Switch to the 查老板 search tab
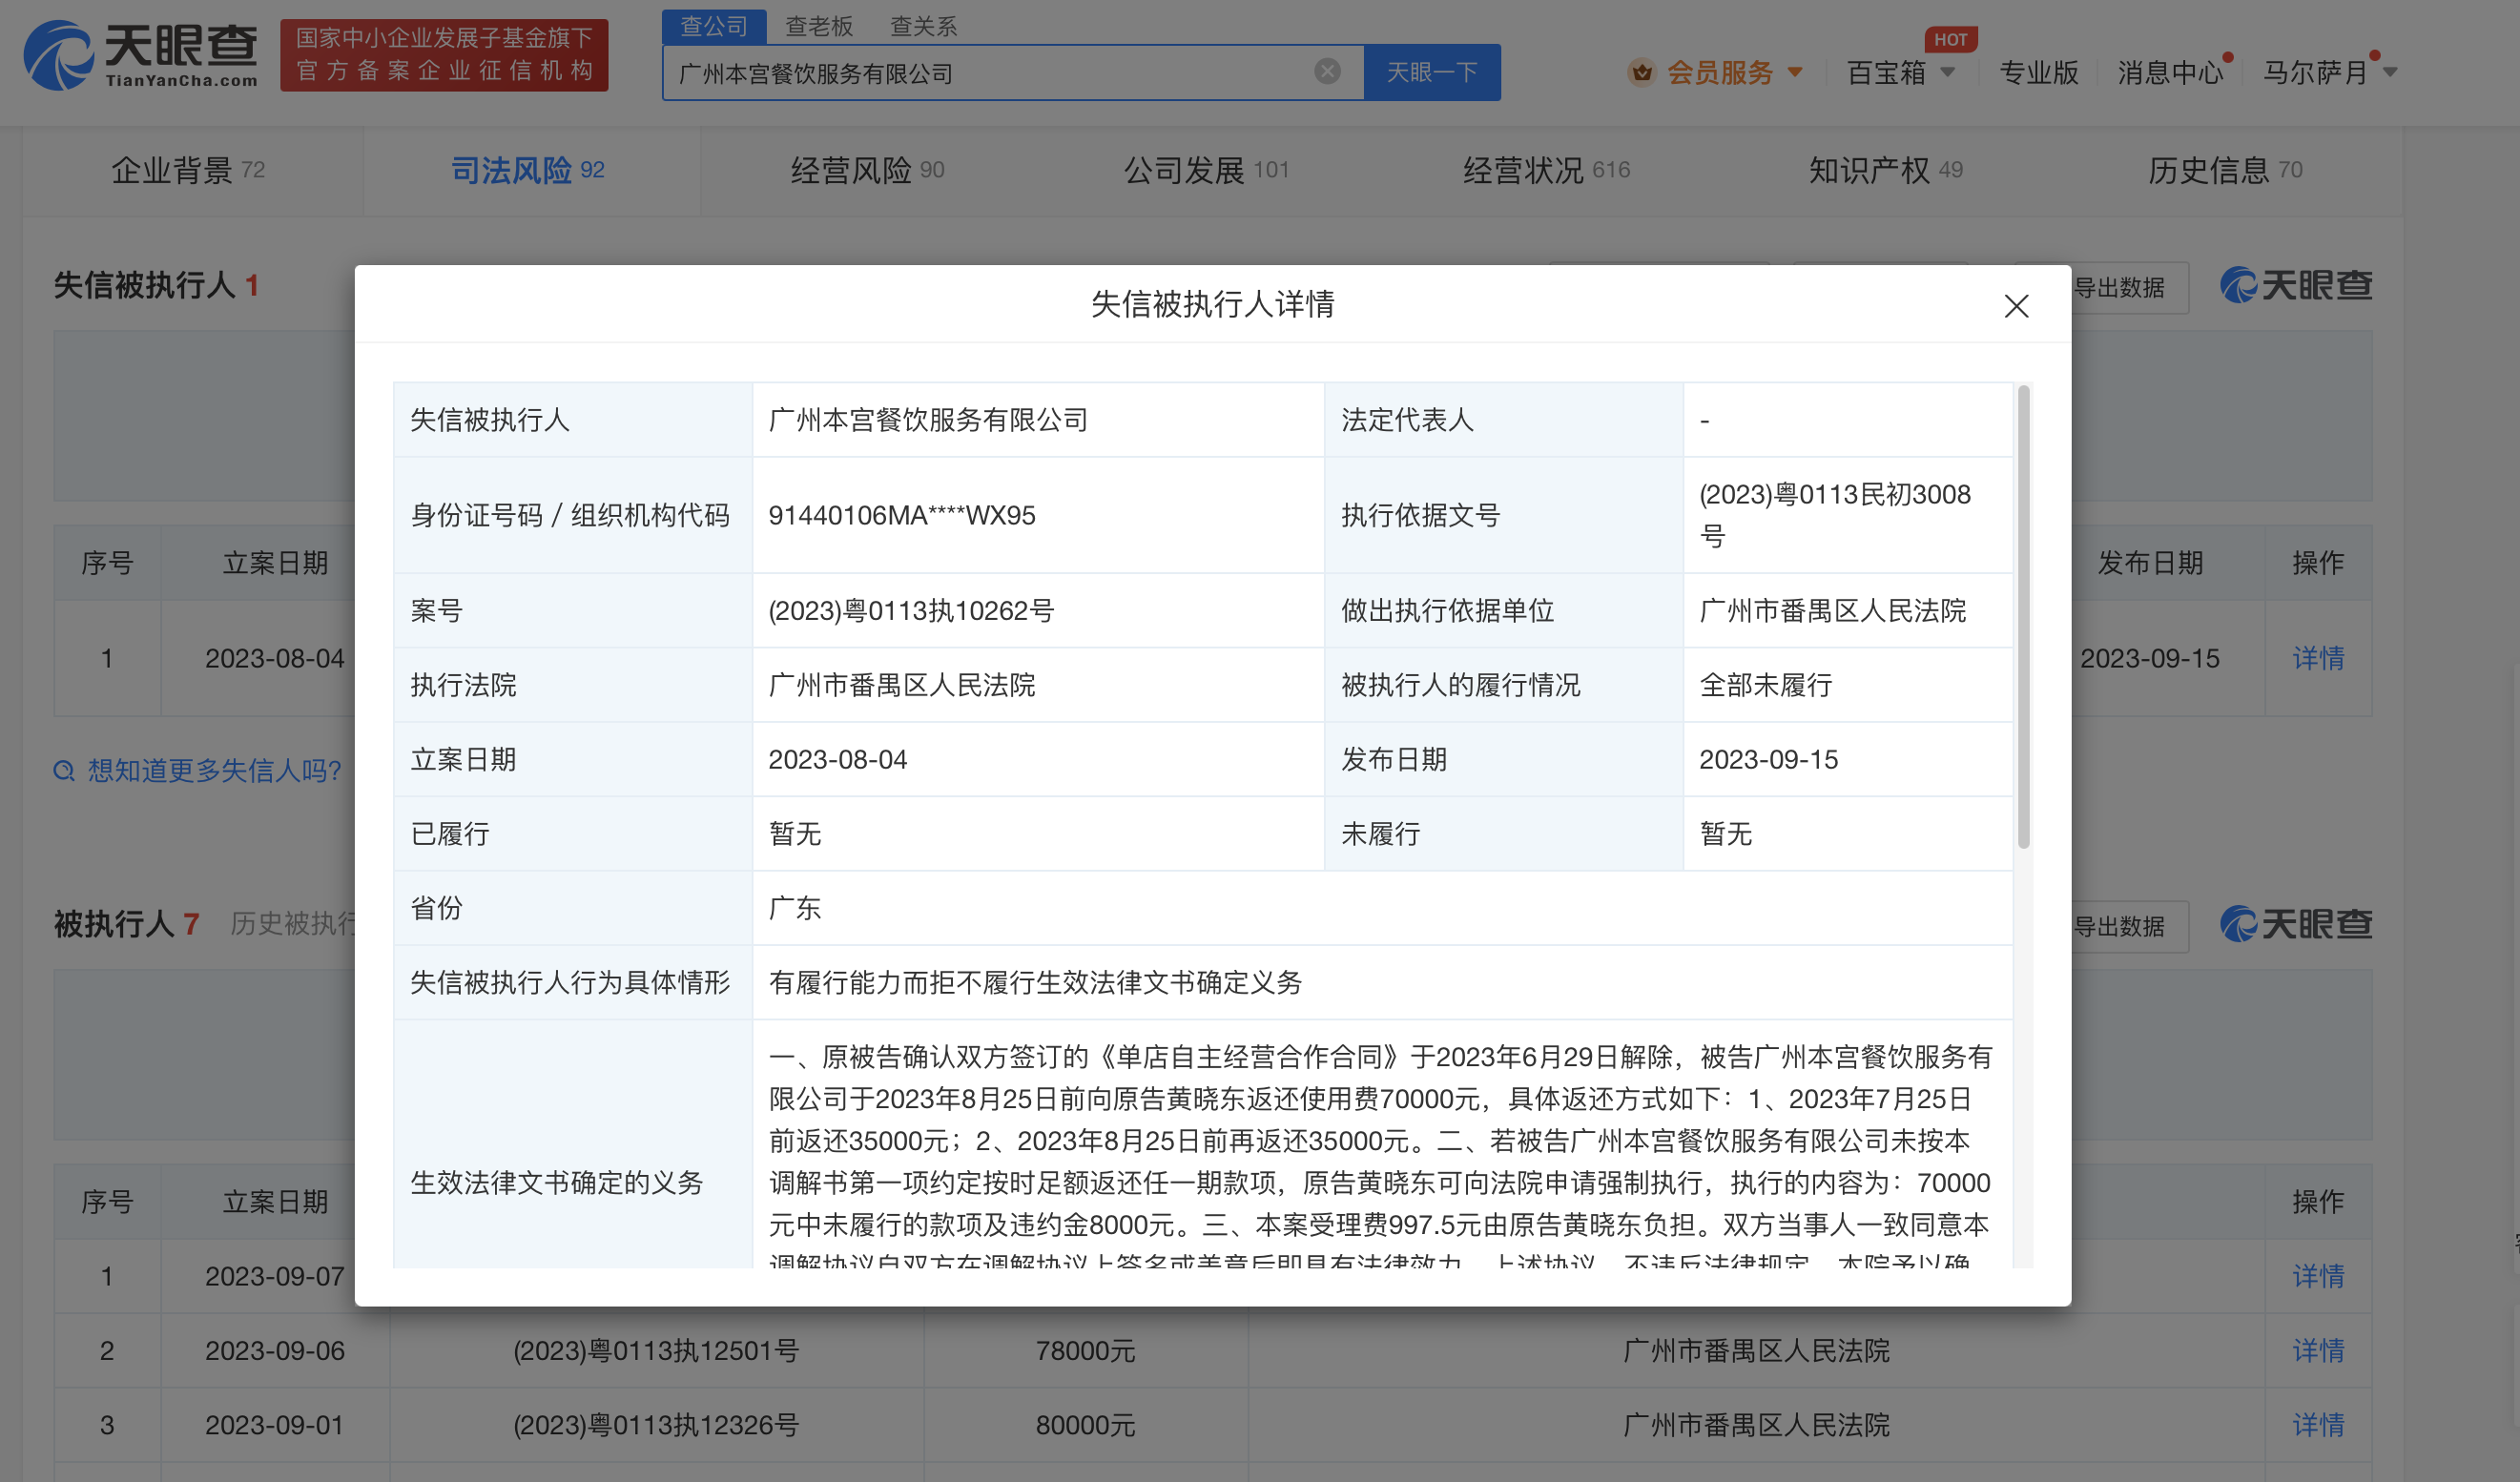 pos(818,26)
